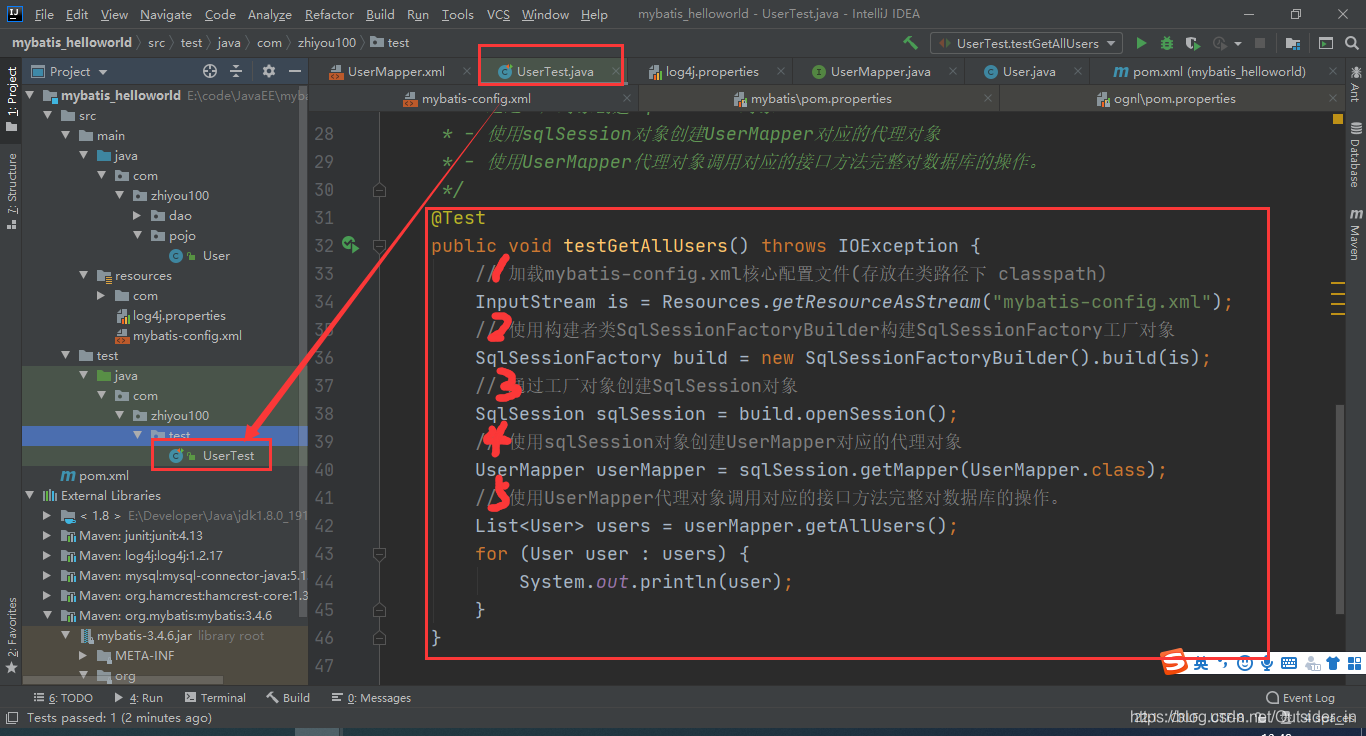
Task: Open the Analyze menu
Action: [269, 14]
